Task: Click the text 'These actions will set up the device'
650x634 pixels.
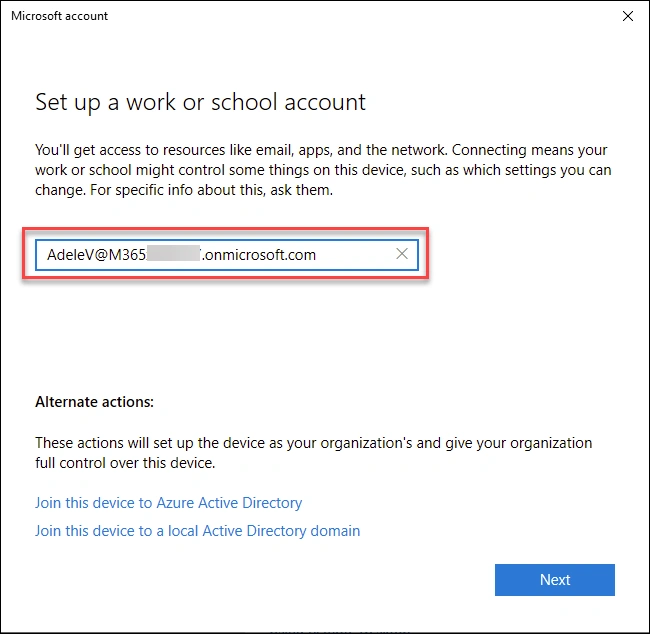Action: click(313, 452)
